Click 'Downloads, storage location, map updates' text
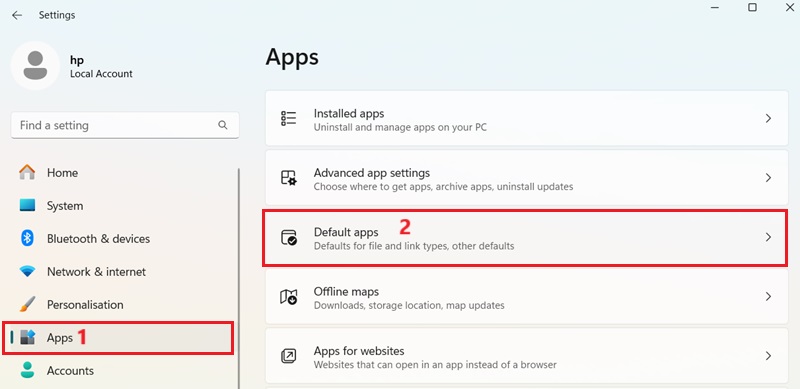 pos(409,305)
